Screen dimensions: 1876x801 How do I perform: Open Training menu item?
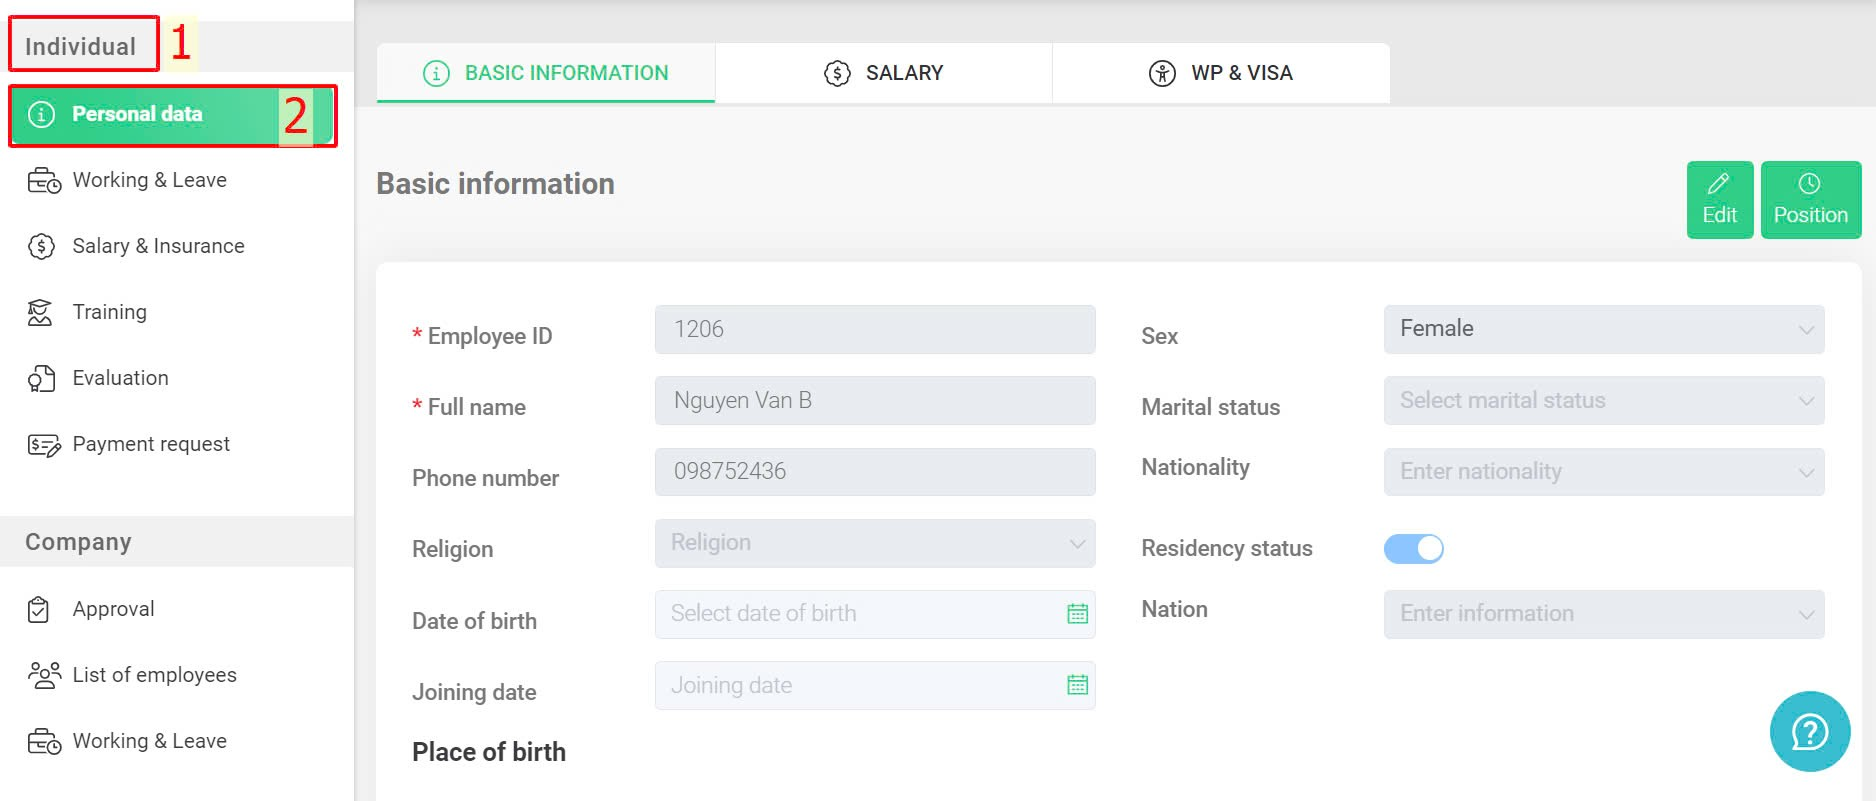click(109, 312)
